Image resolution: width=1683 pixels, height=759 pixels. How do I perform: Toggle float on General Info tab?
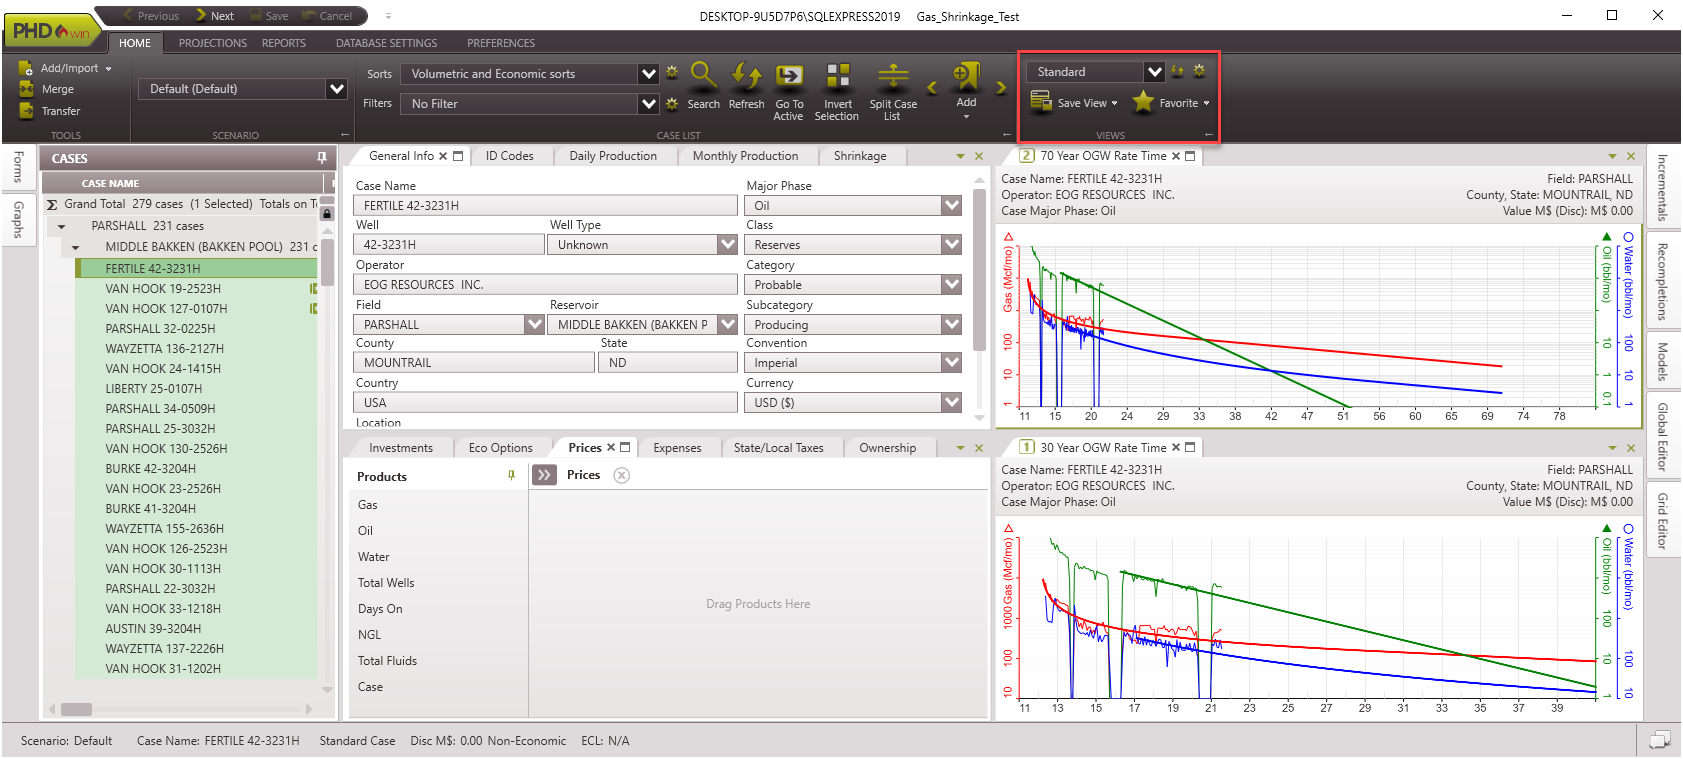coord(458,156)
